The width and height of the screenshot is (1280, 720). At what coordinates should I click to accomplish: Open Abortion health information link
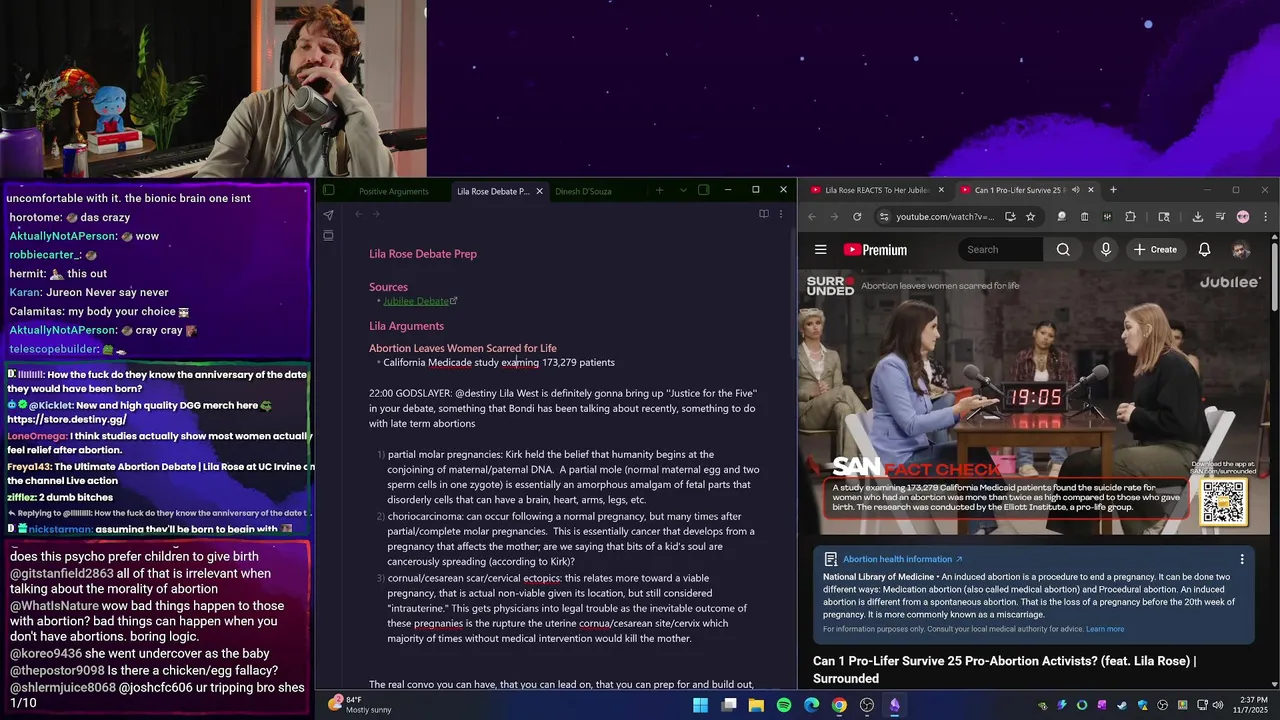coord(903,559)
